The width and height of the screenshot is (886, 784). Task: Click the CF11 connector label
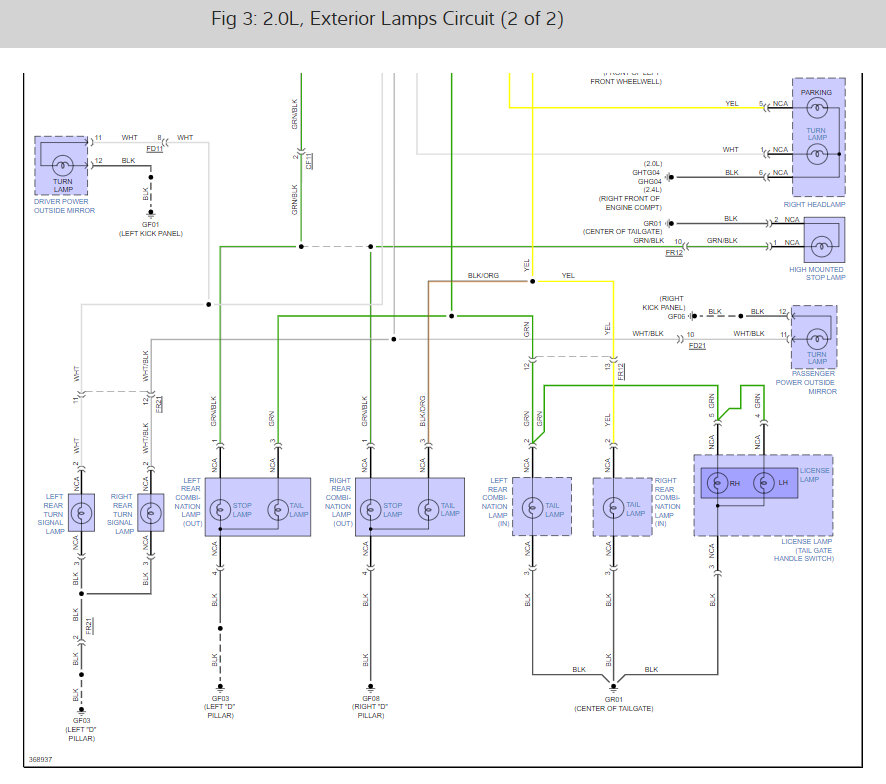[309, 161]
